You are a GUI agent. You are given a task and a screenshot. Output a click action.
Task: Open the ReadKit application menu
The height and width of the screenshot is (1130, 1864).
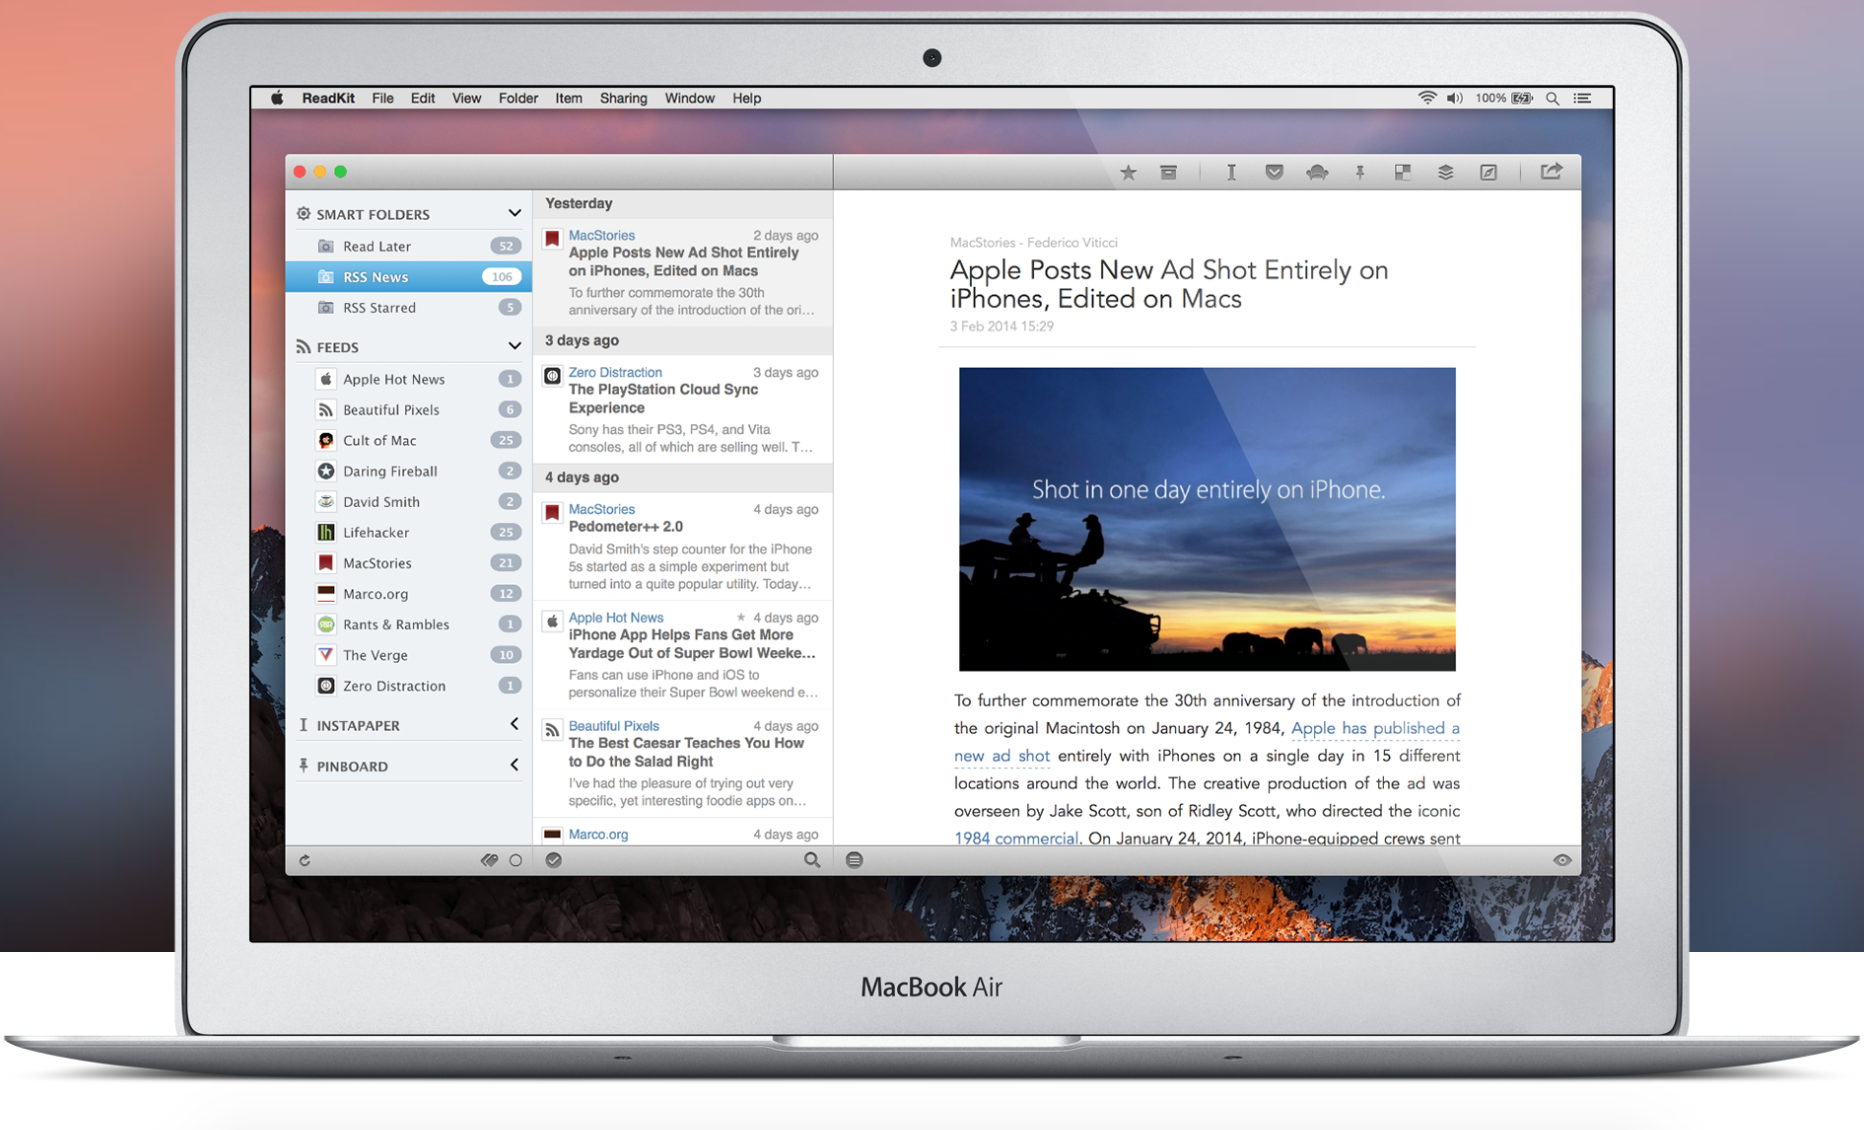coord(328,98)
